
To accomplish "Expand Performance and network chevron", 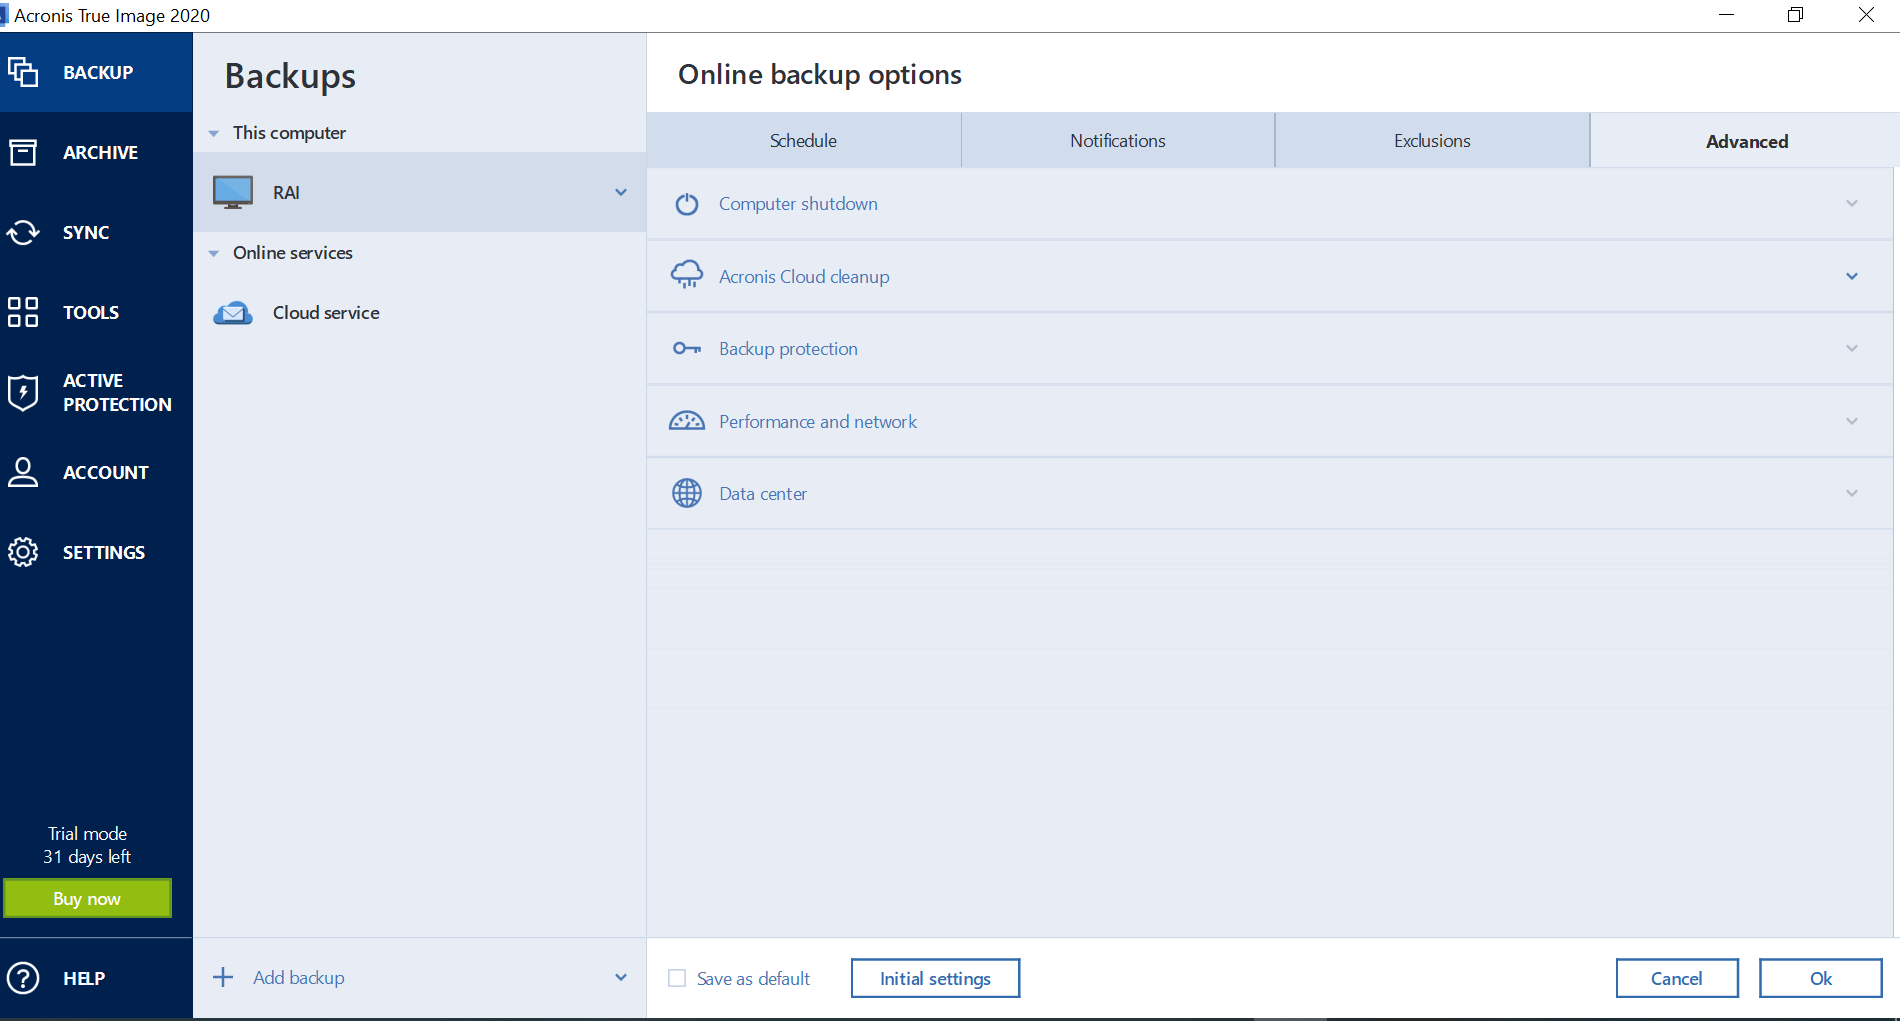I will 1852,421.
